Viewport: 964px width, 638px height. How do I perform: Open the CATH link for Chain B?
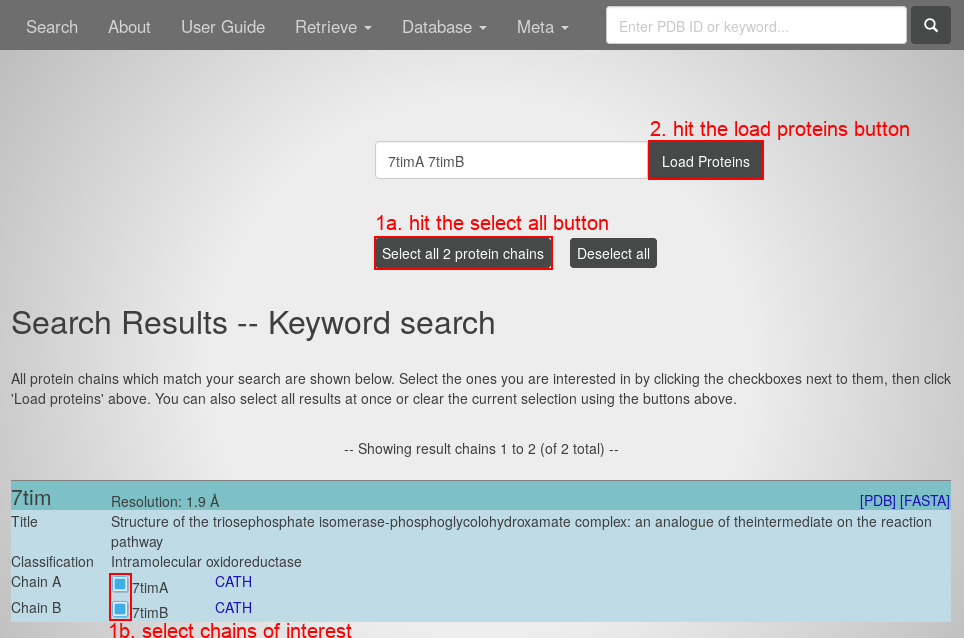click(x=233, y=608)
